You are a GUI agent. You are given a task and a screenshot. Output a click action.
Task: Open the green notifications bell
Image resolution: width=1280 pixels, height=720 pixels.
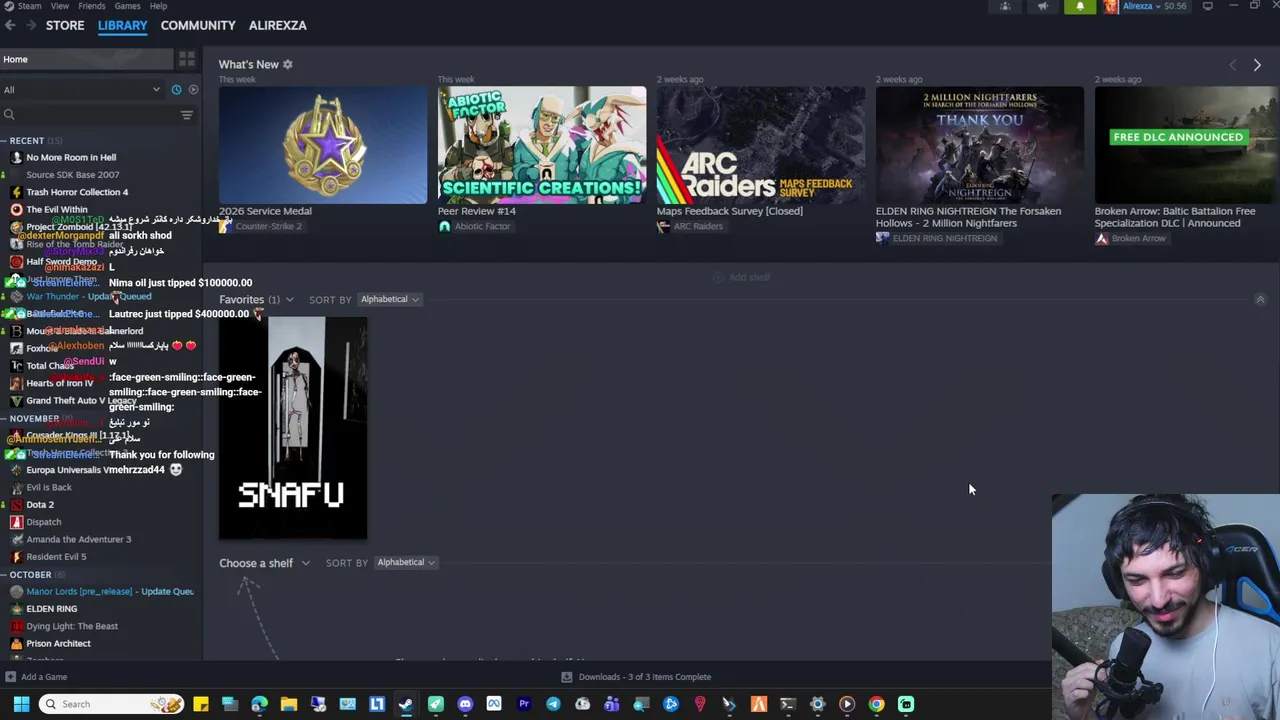1079,6
